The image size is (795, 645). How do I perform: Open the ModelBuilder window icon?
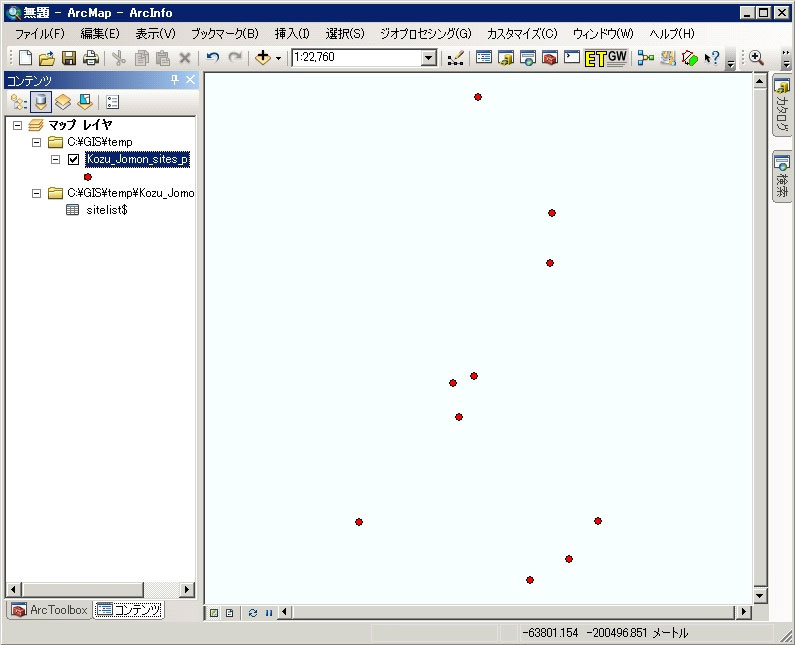tap(645, 58)
